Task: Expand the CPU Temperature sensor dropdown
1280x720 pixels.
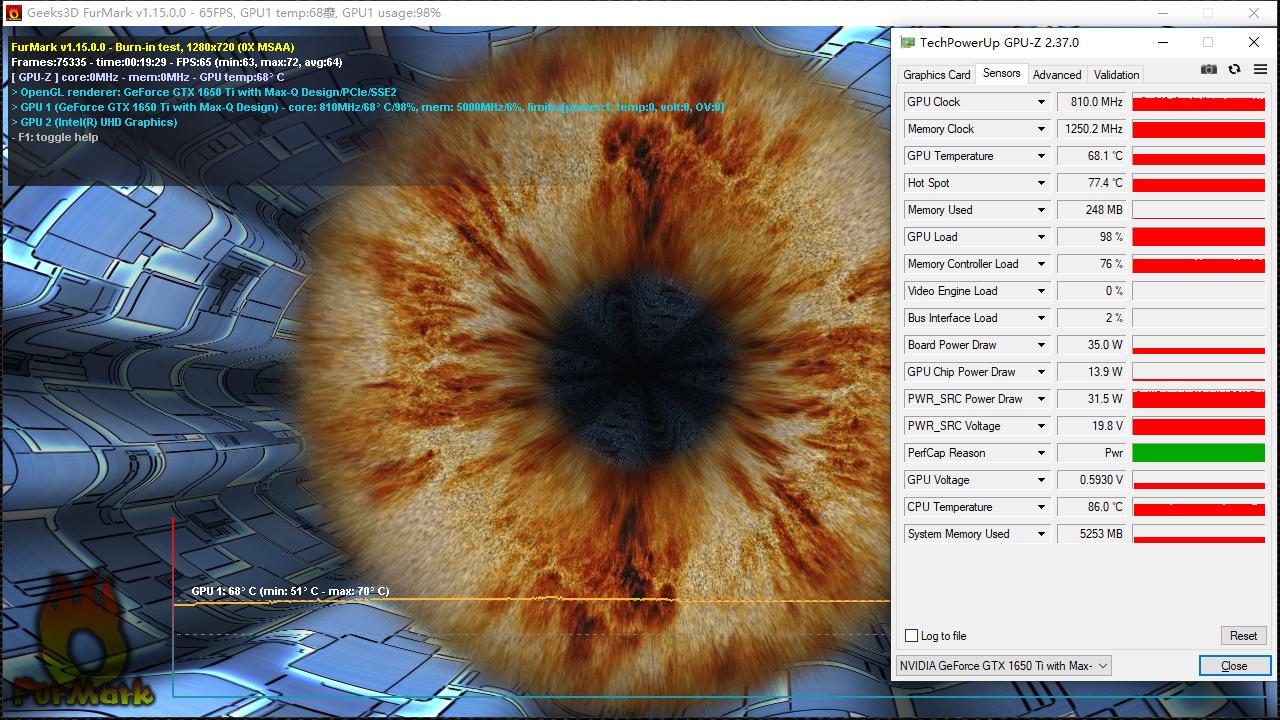Action: 1041,507
